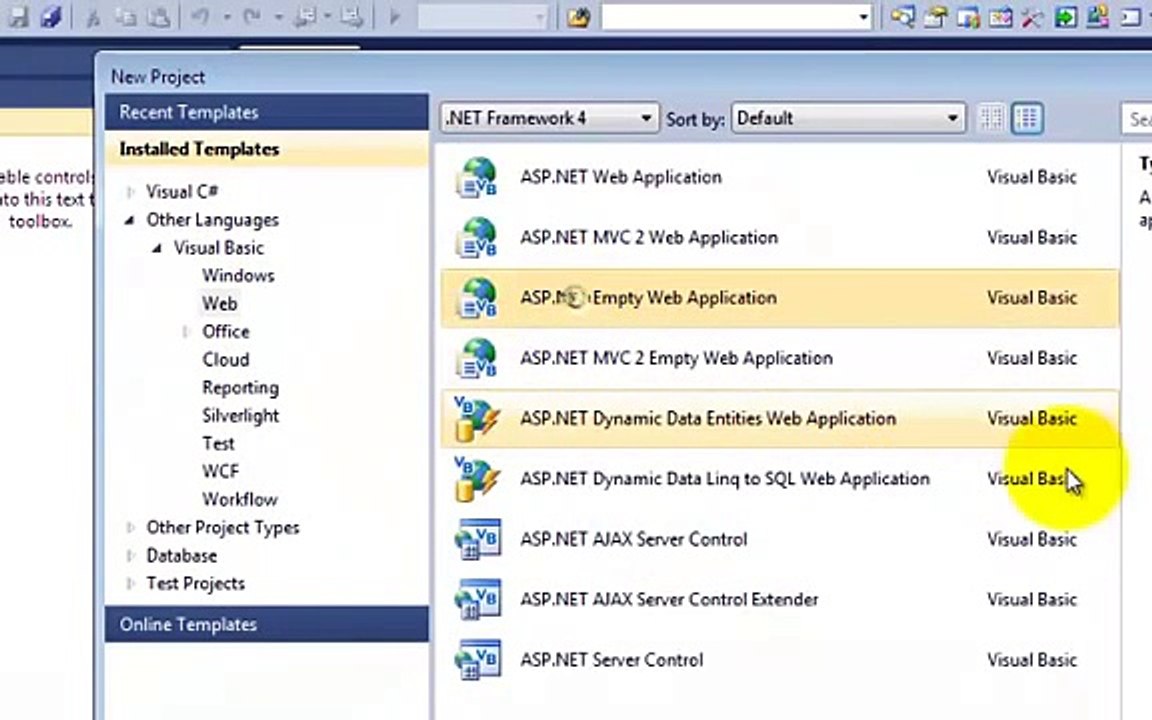Open the Undo history dropdown arrow

tap(226, 16)
